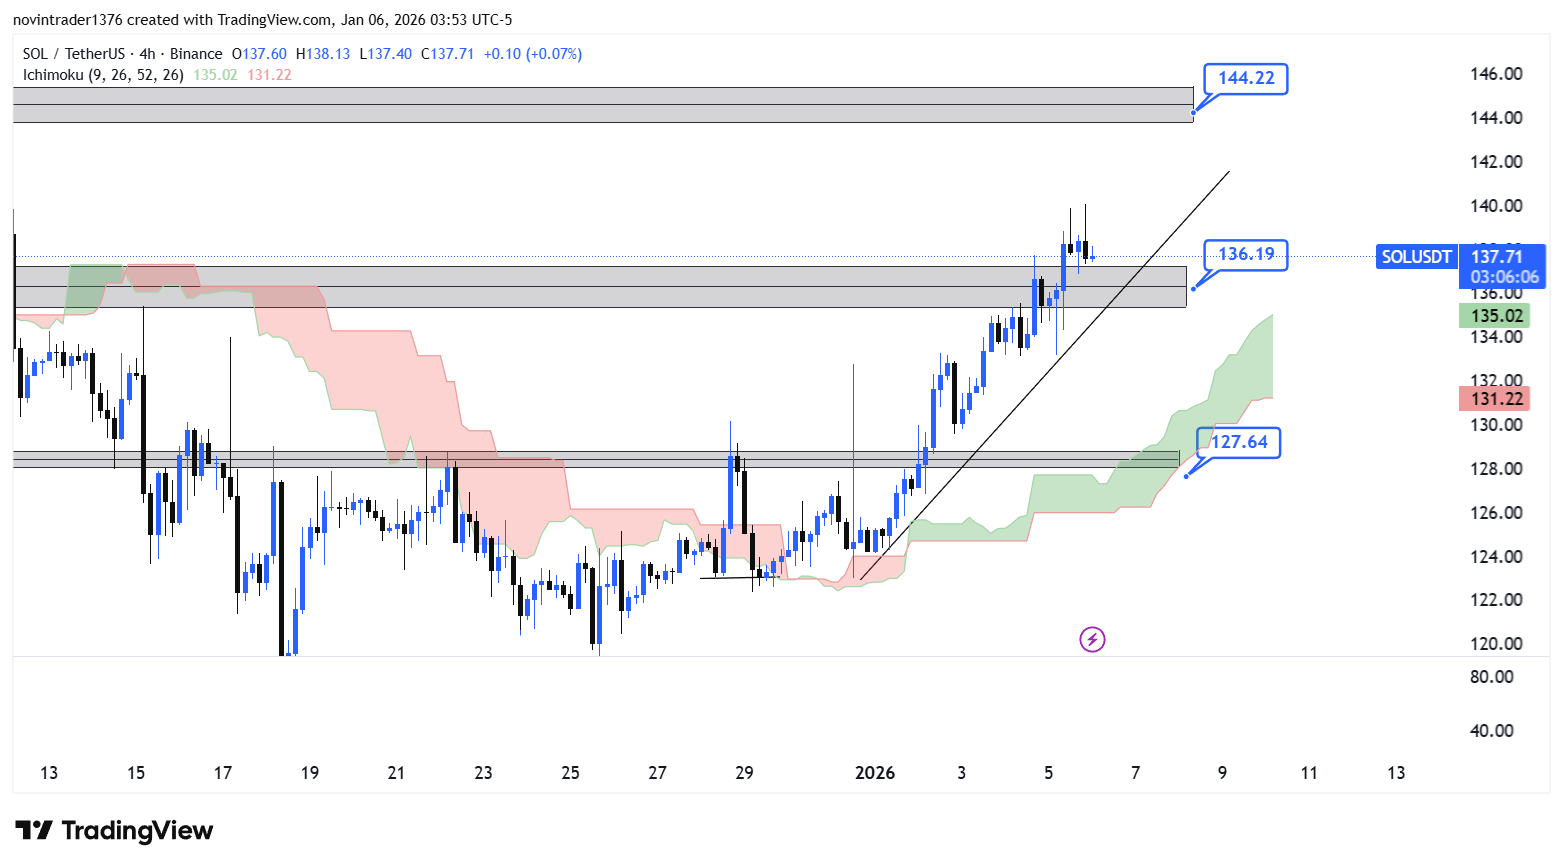The height and width of the screenshot is (868, 1563).
Task: Select the 144.22 price callout label
Action: [x=1245, y=78]
